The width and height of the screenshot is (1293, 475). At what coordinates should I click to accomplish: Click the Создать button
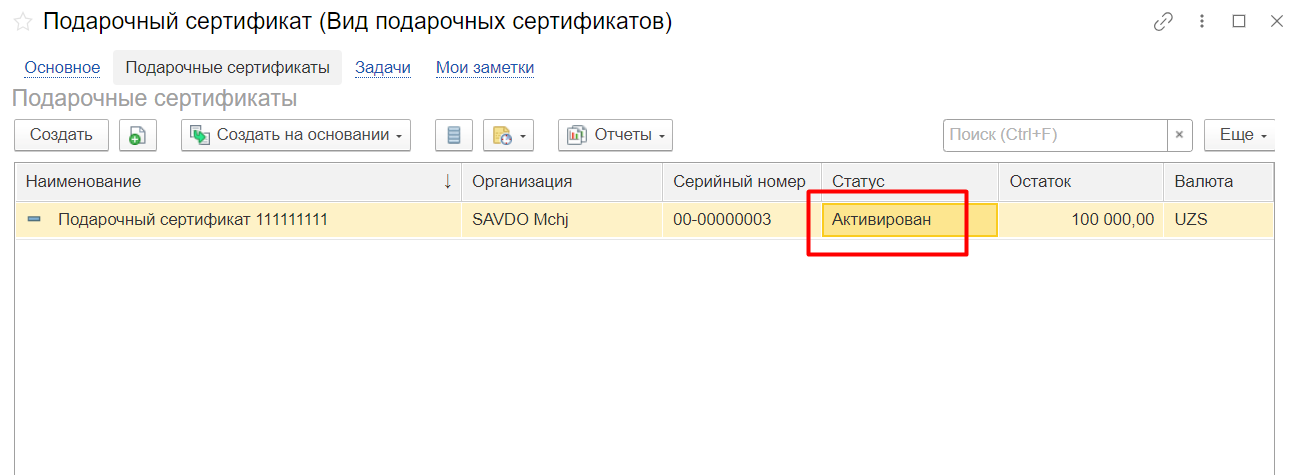(x=61, y=135)
